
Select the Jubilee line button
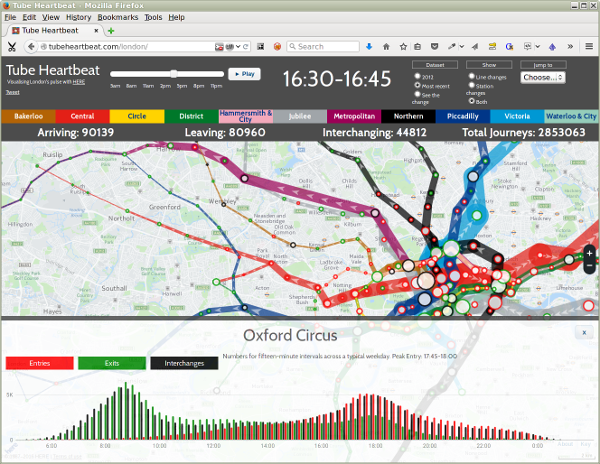300,116
